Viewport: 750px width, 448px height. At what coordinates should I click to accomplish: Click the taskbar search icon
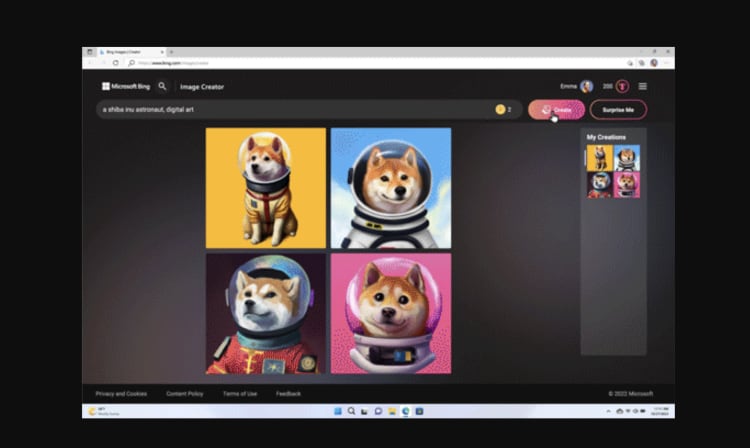click(x=351, y=411)
